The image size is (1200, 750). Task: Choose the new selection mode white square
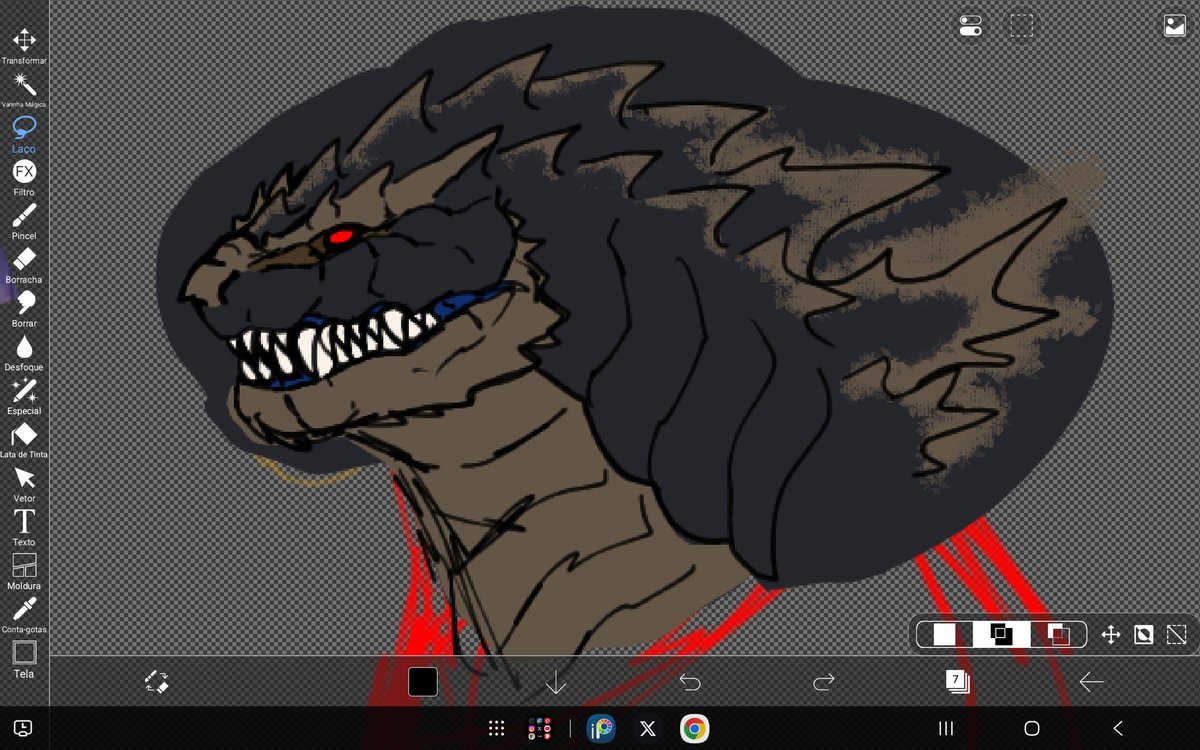click(x=945, y=634)
